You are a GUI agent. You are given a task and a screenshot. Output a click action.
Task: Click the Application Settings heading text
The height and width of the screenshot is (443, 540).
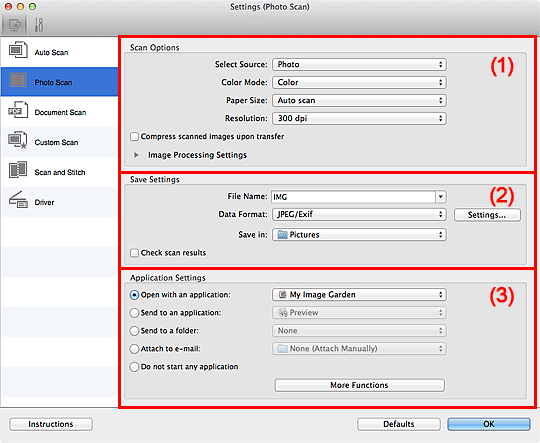(168, 278)
